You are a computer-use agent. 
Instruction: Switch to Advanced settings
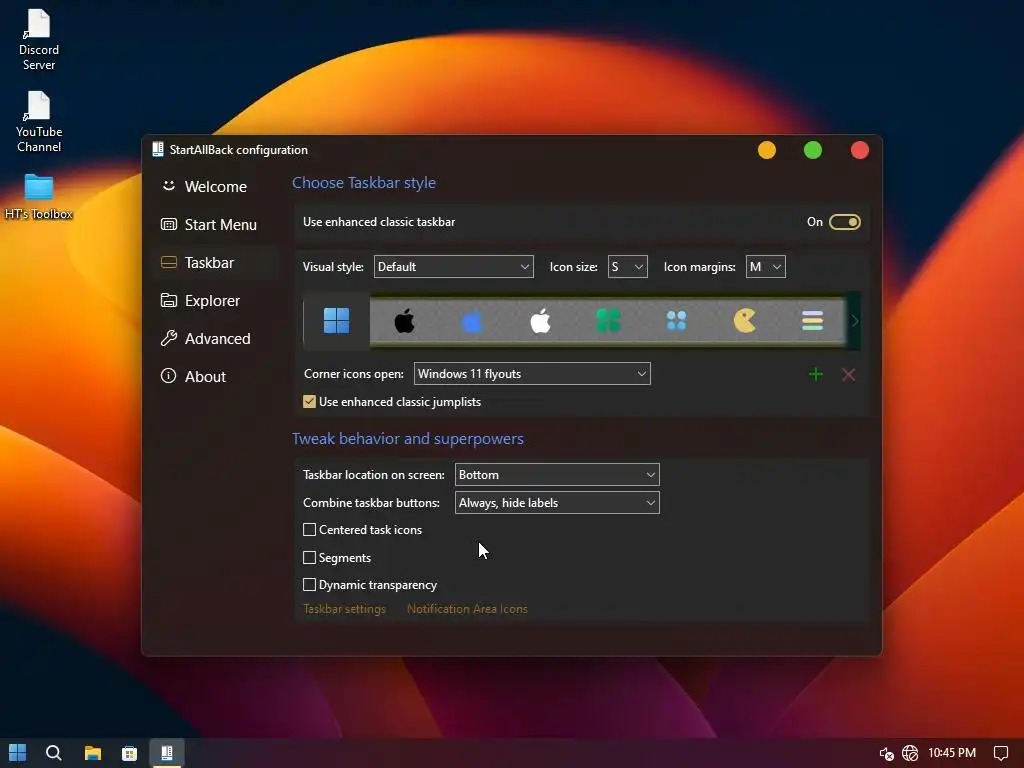click(x=216, y=338)
